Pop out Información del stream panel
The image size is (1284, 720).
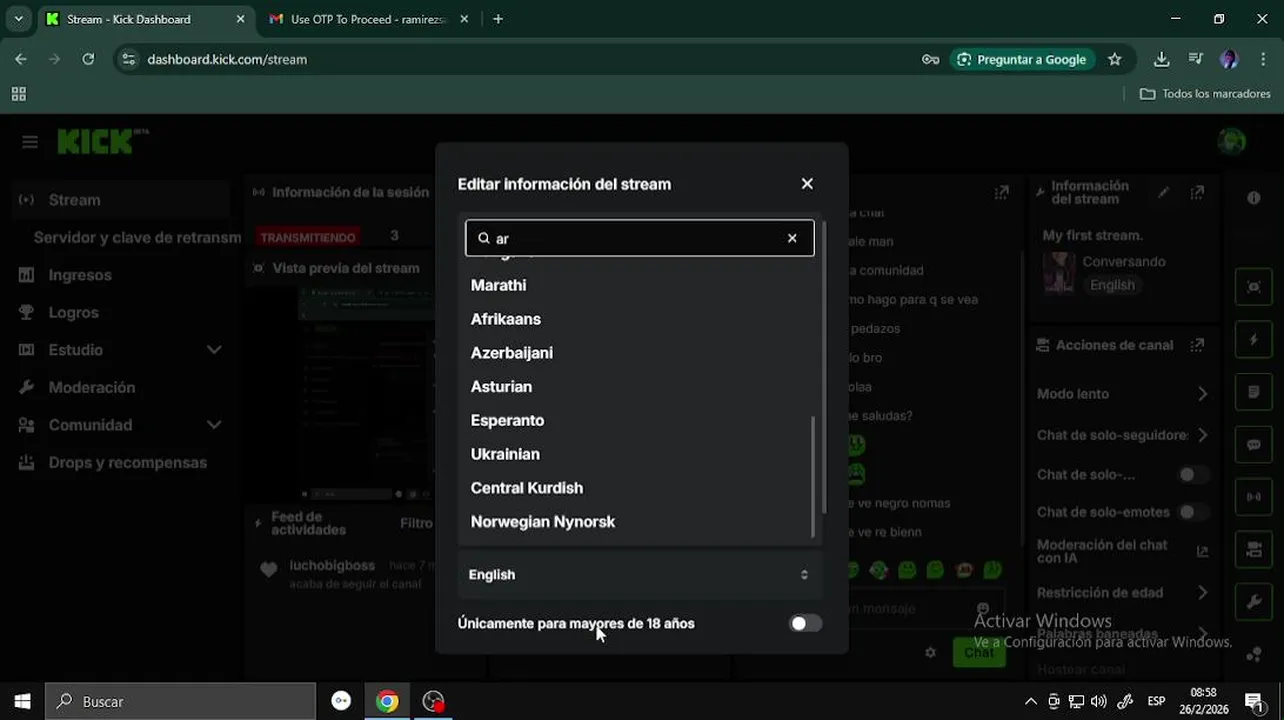(x=1198, y=192)
